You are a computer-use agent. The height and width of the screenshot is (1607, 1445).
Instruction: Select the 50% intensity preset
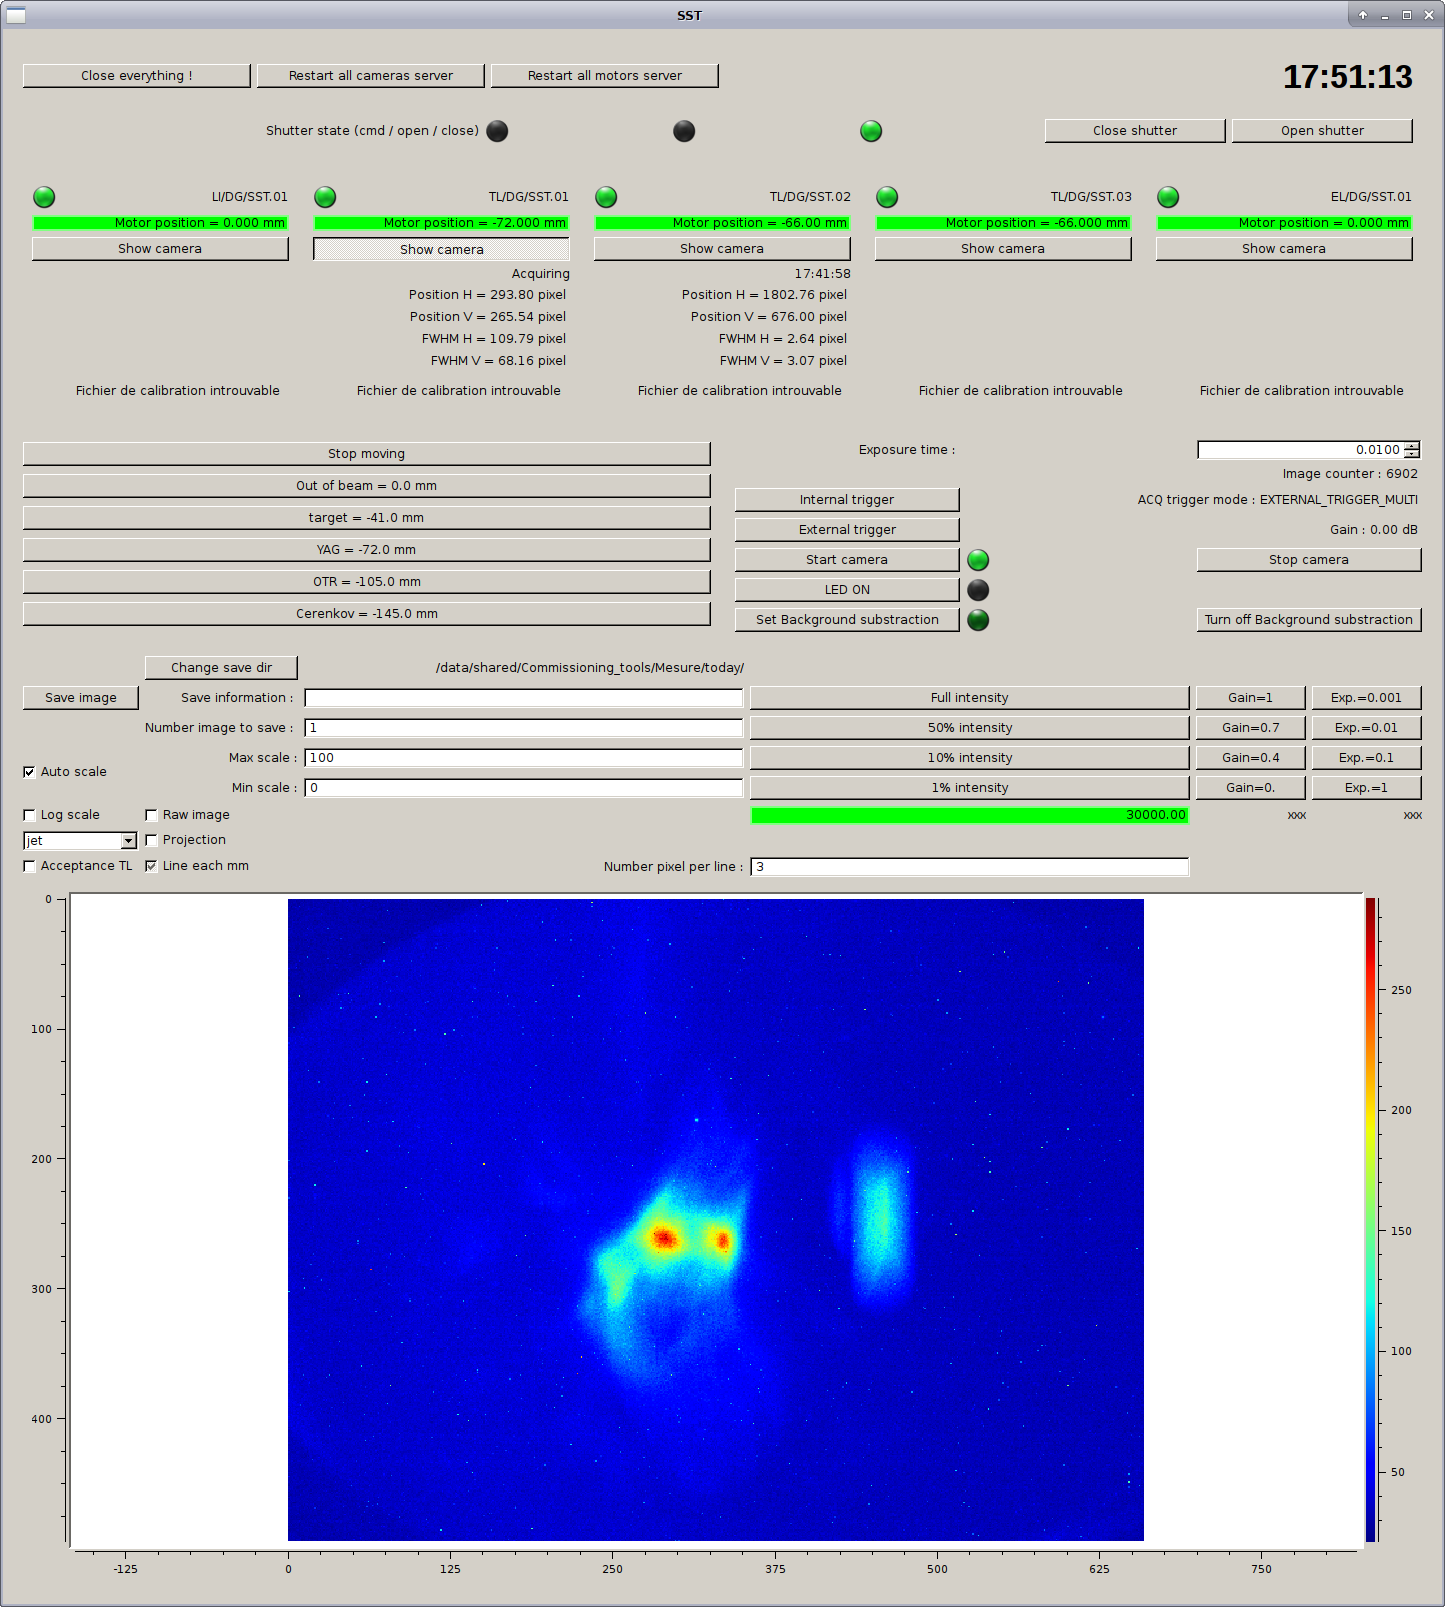[x=968, y=728]
